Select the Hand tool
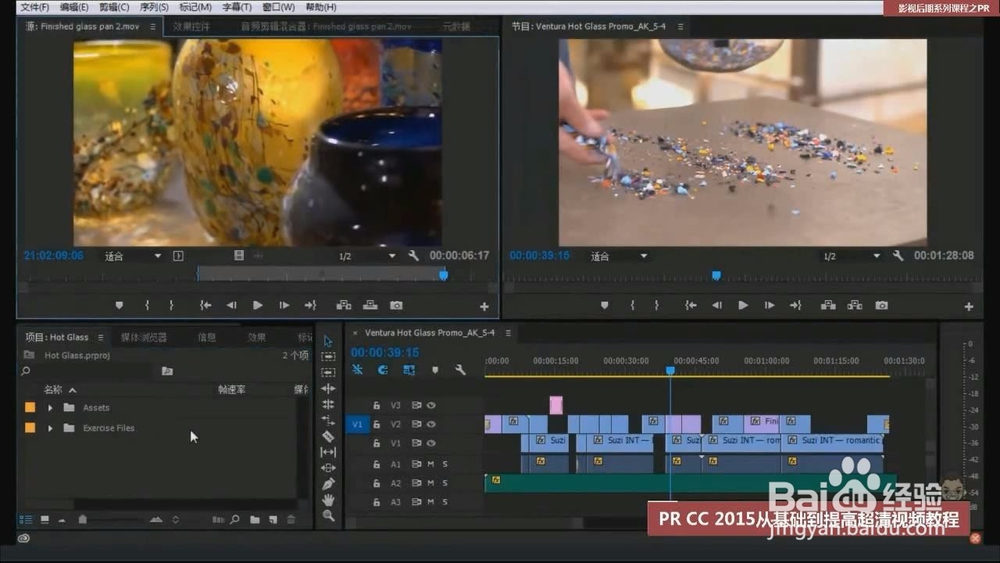This screenshot has width=1000, height=563. point(328,500)
